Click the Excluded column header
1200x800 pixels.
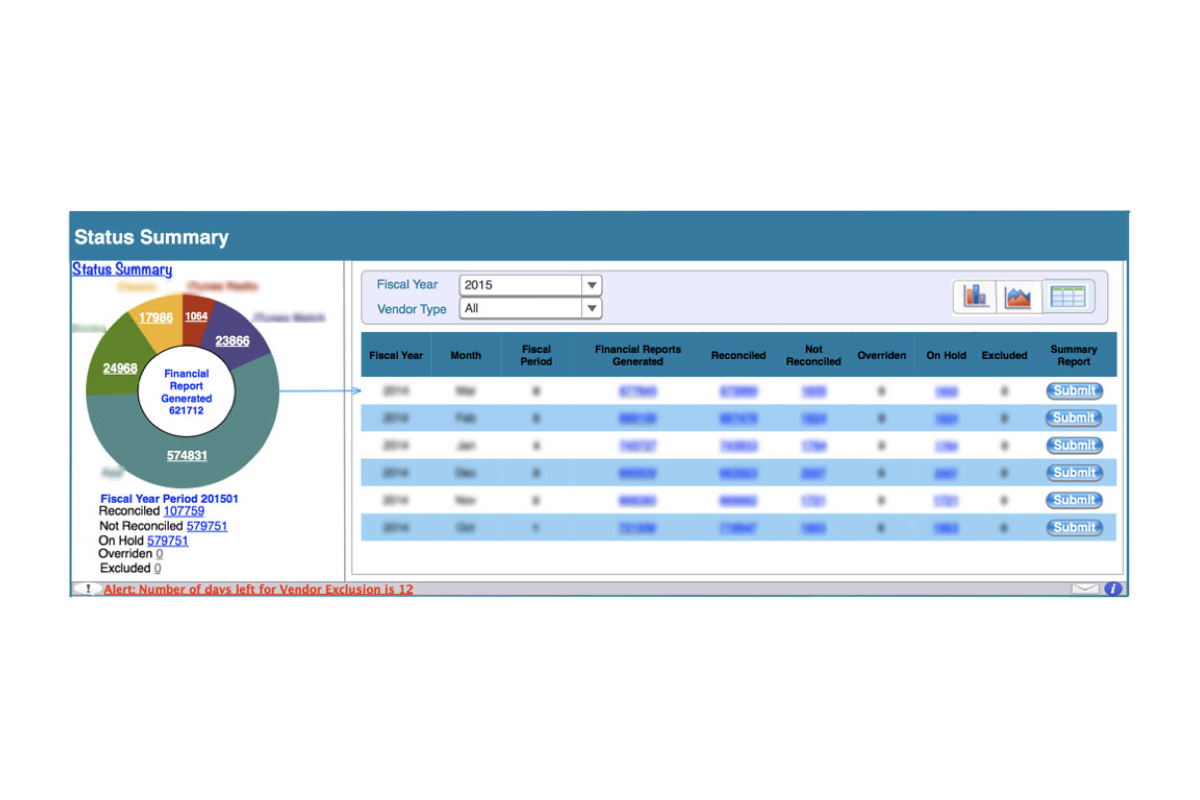coord(1005,355)
